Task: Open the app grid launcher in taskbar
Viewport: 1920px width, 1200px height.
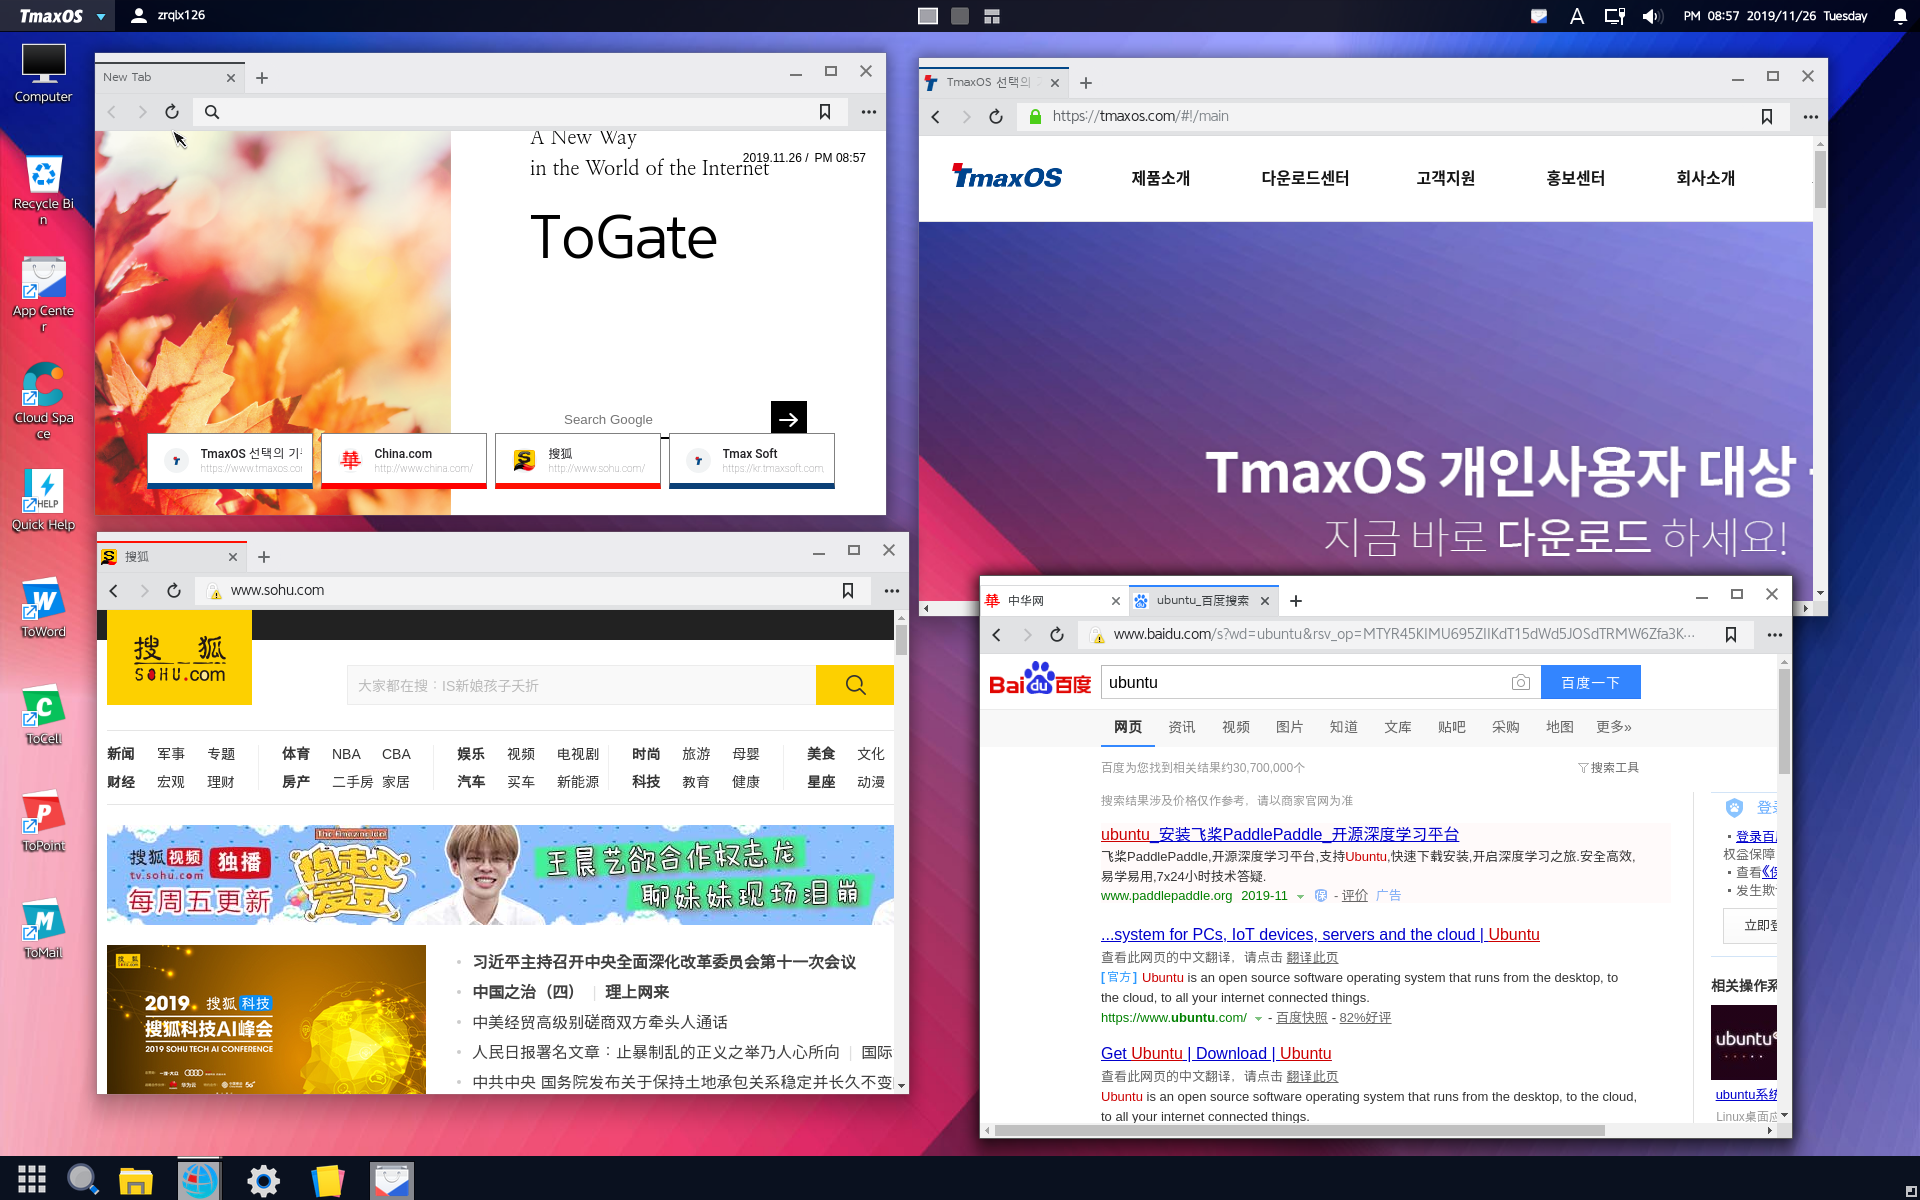Action: (x=32, y=1179)
